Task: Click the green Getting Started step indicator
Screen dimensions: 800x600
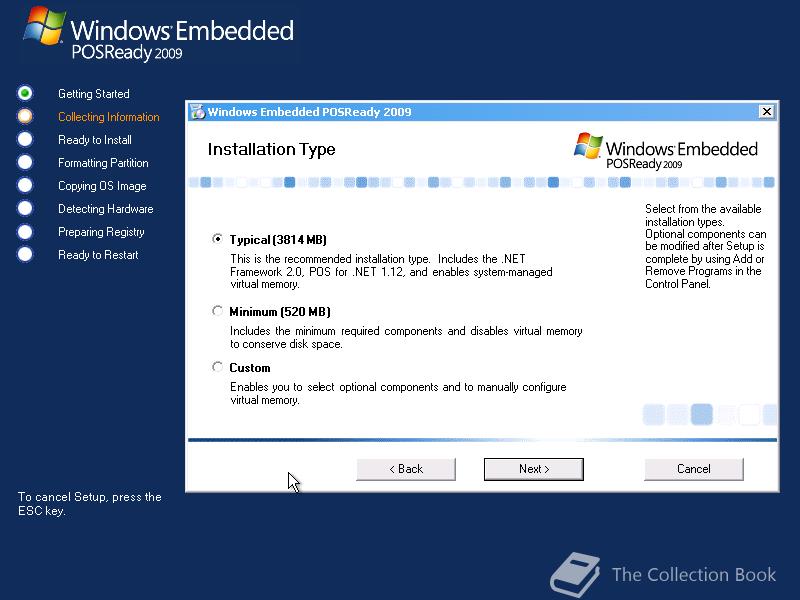Action: [24, 93]
